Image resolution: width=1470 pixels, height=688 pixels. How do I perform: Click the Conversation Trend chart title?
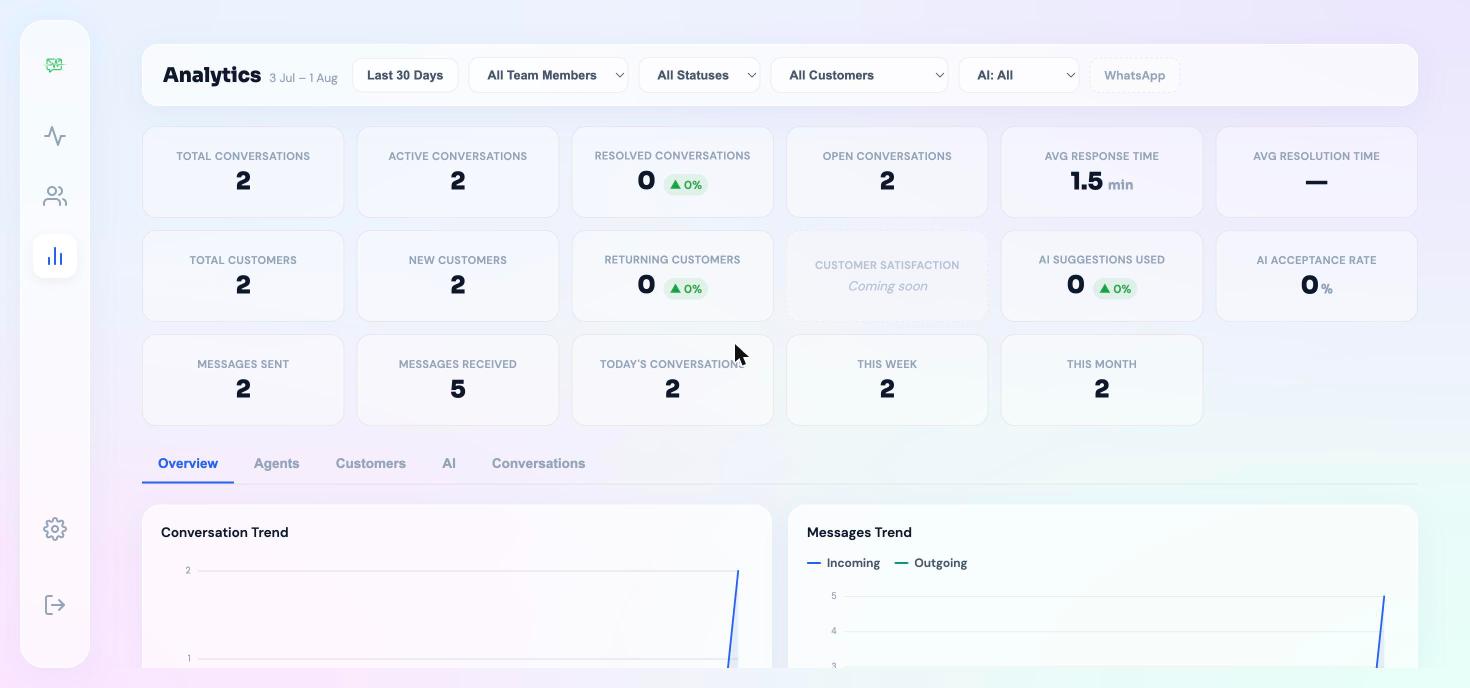pyautogui.click(x=225, y=532)
